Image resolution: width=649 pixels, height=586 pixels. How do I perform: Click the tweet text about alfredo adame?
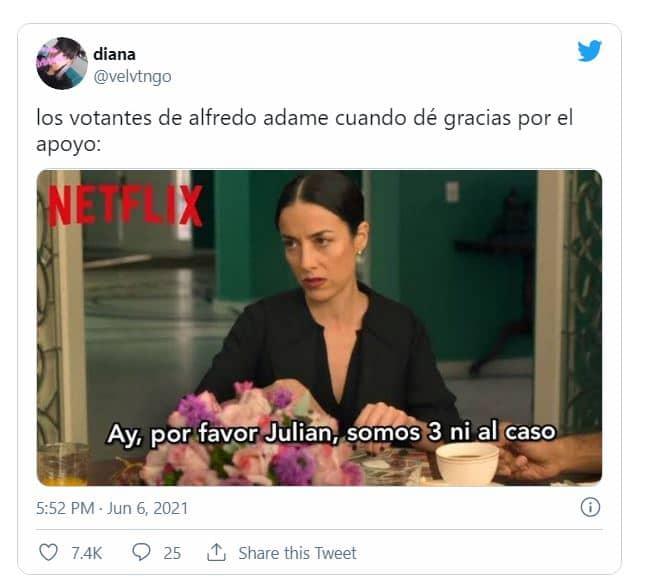[x=304, y=131]
